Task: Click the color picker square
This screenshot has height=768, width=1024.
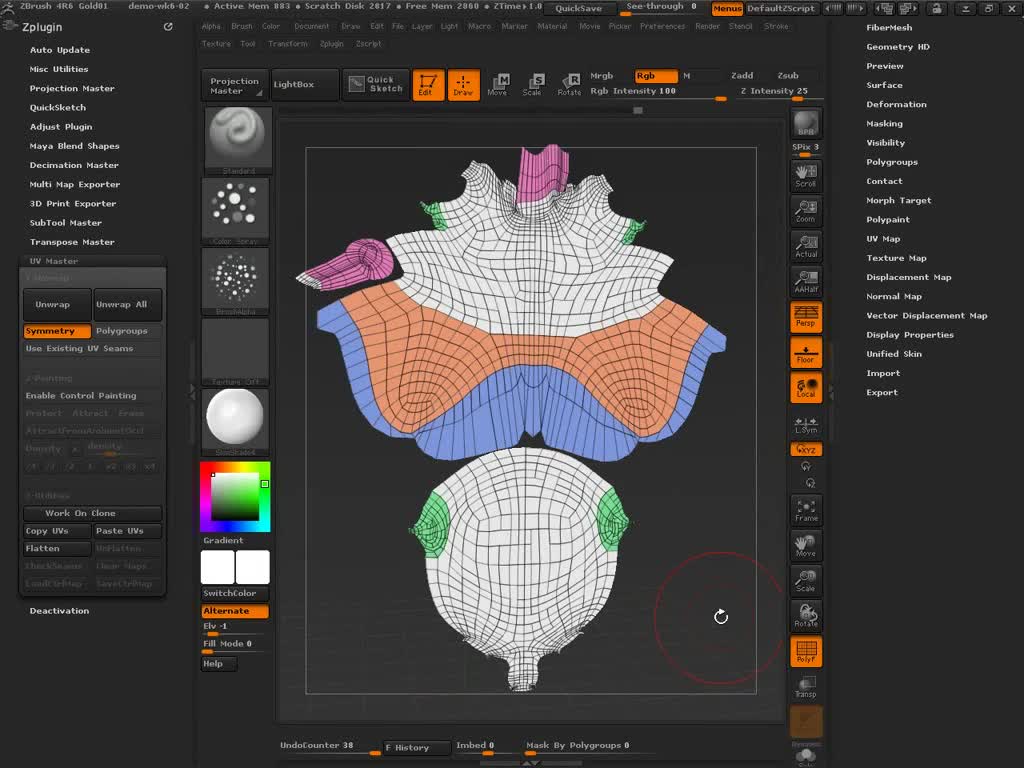Action: (235, 496)
